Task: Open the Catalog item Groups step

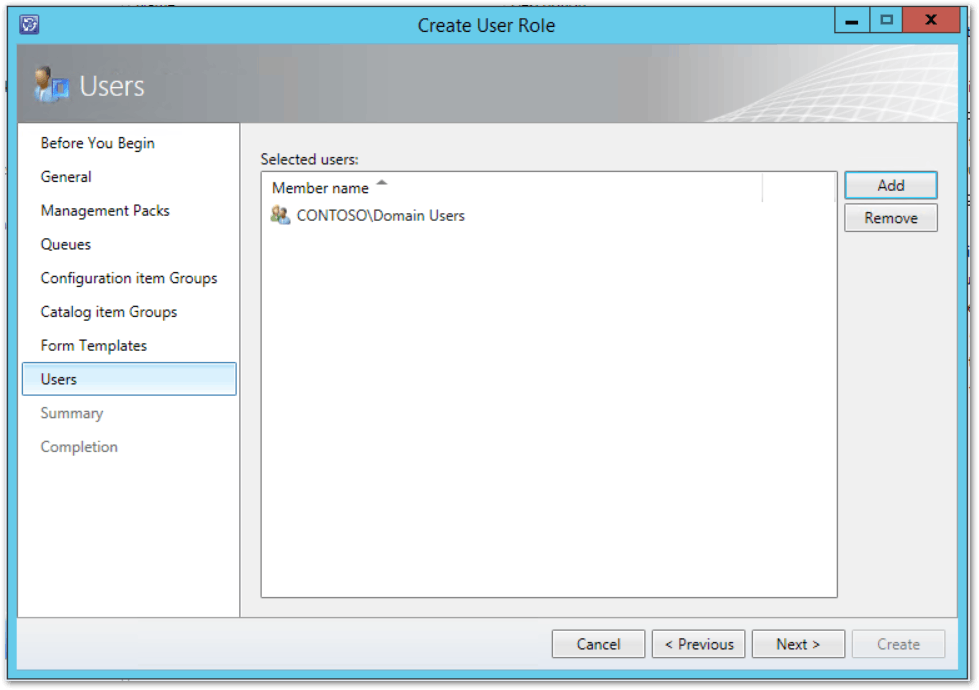Action: coord(109,312)
